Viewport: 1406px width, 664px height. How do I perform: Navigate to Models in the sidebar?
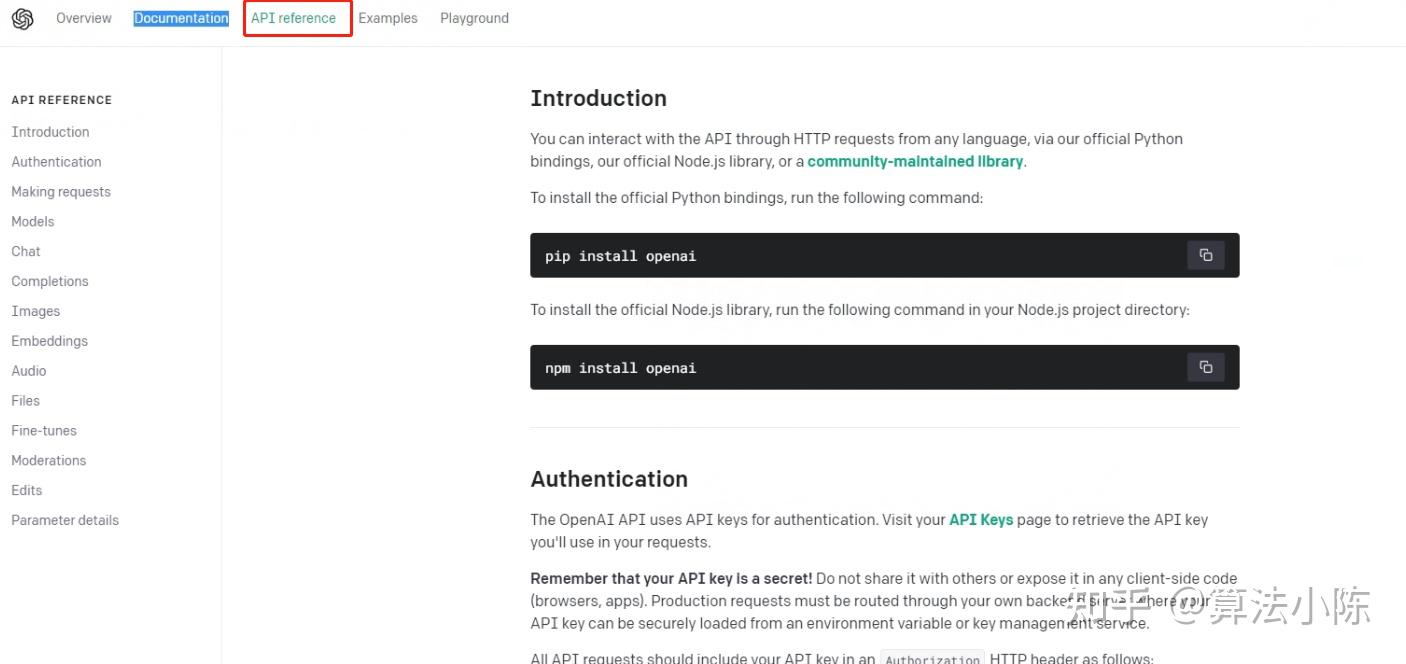click(33, 222)
